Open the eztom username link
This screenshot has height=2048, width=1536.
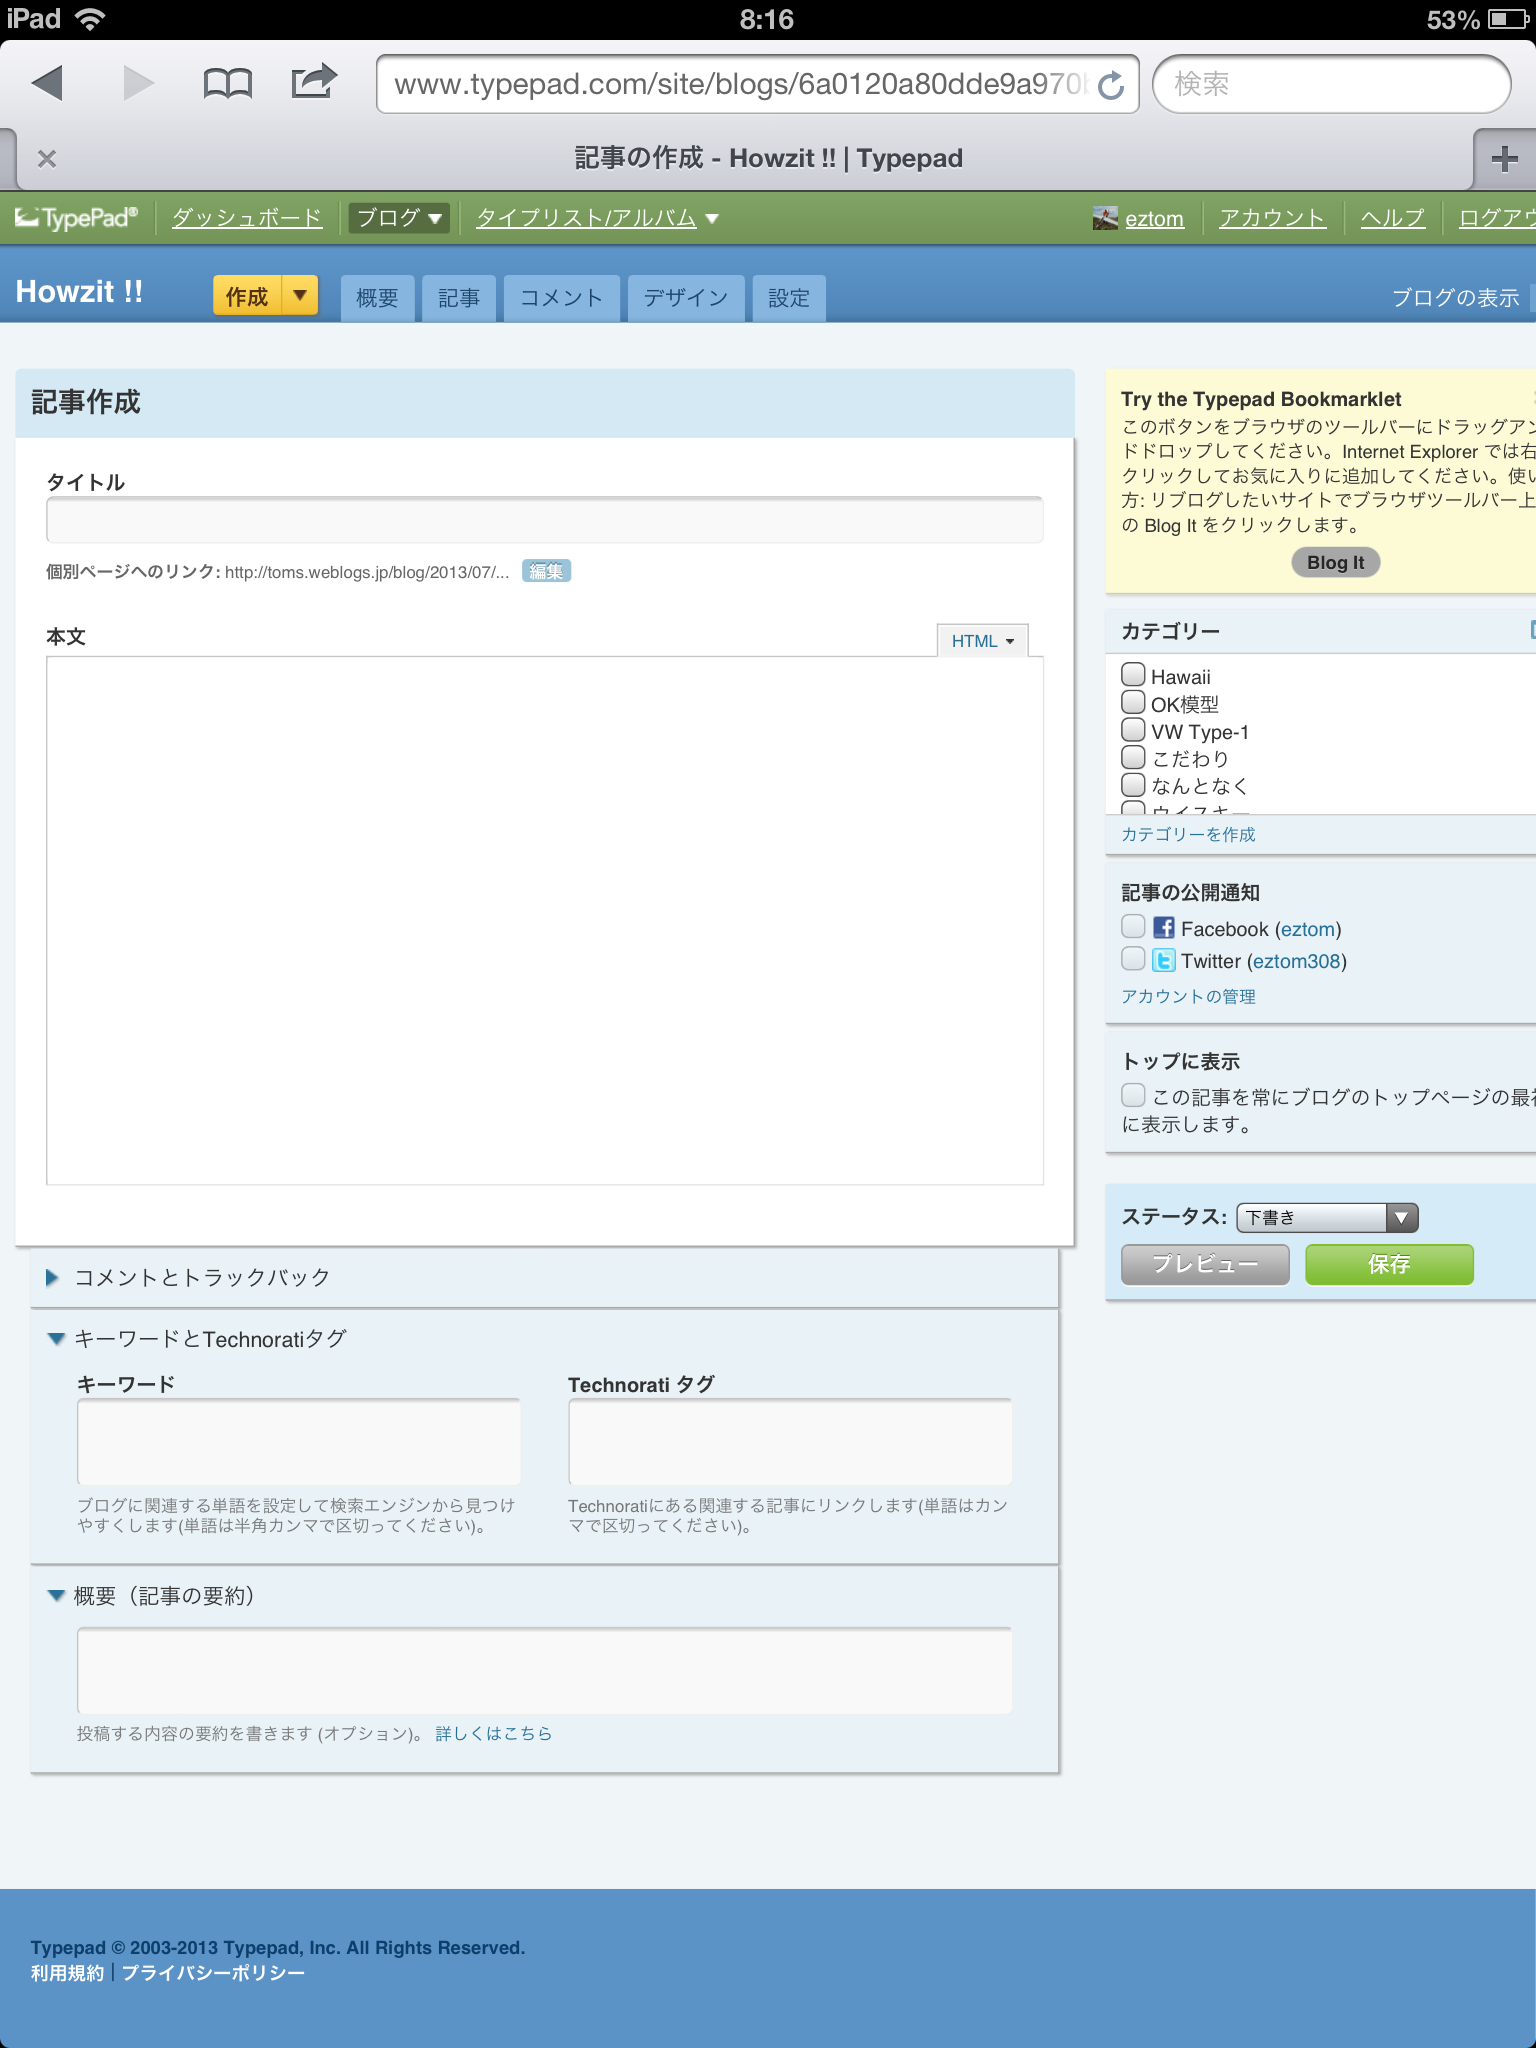[x=1154, y=218]
